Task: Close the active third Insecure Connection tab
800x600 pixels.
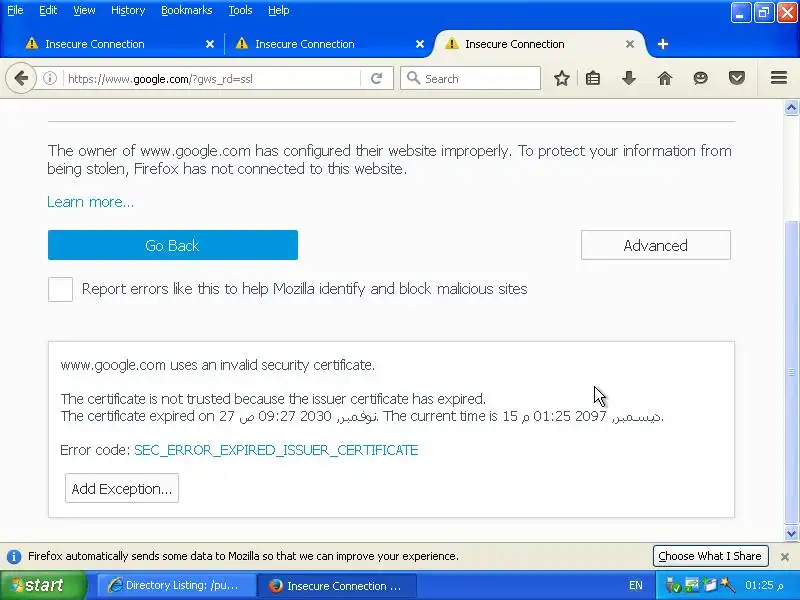Action: point(630,44)
